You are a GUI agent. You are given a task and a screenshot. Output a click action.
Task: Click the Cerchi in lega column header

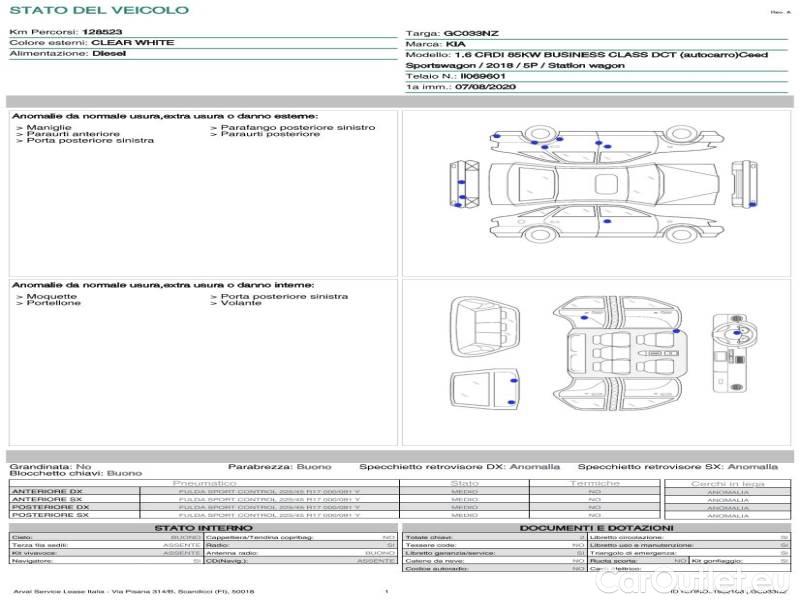coord(727,483)
